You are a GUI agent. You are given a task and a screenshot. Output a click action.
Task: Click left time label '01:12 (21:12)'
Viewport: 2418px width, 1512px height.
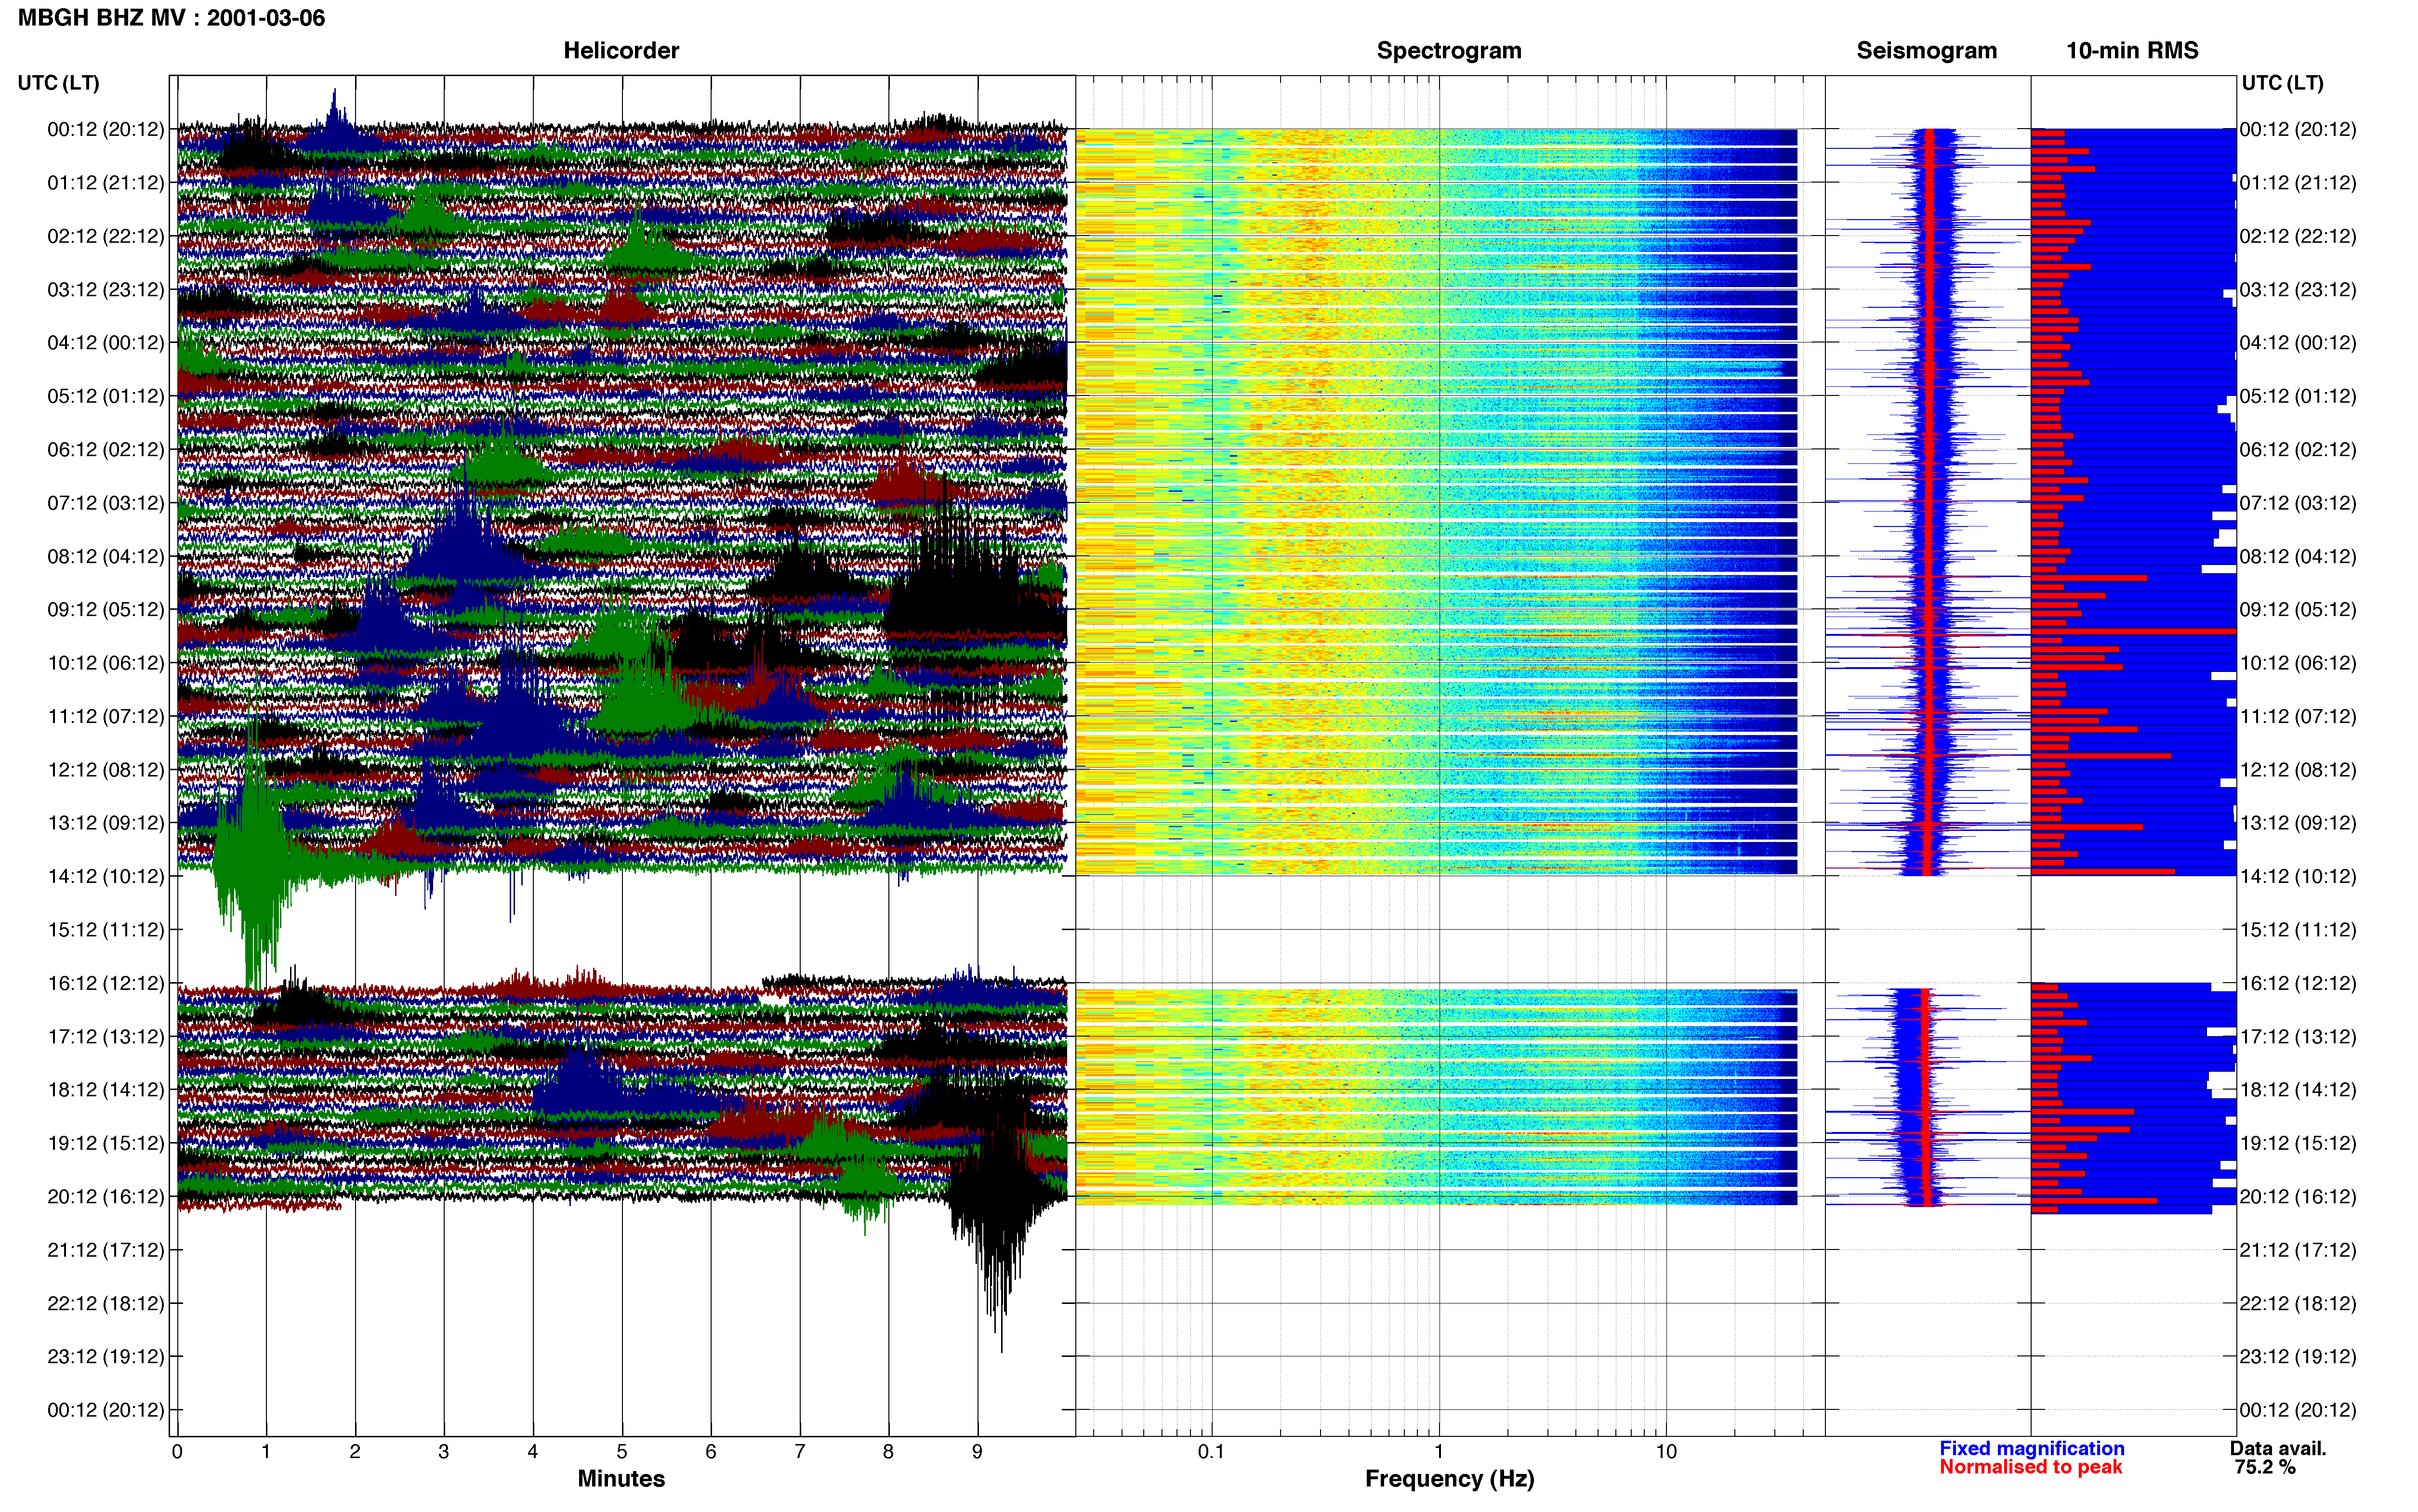106,183
